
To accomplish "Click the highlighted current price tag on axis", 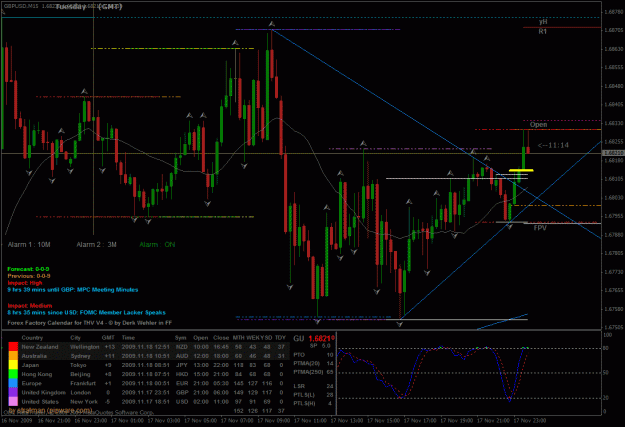I will coord(612,153).
